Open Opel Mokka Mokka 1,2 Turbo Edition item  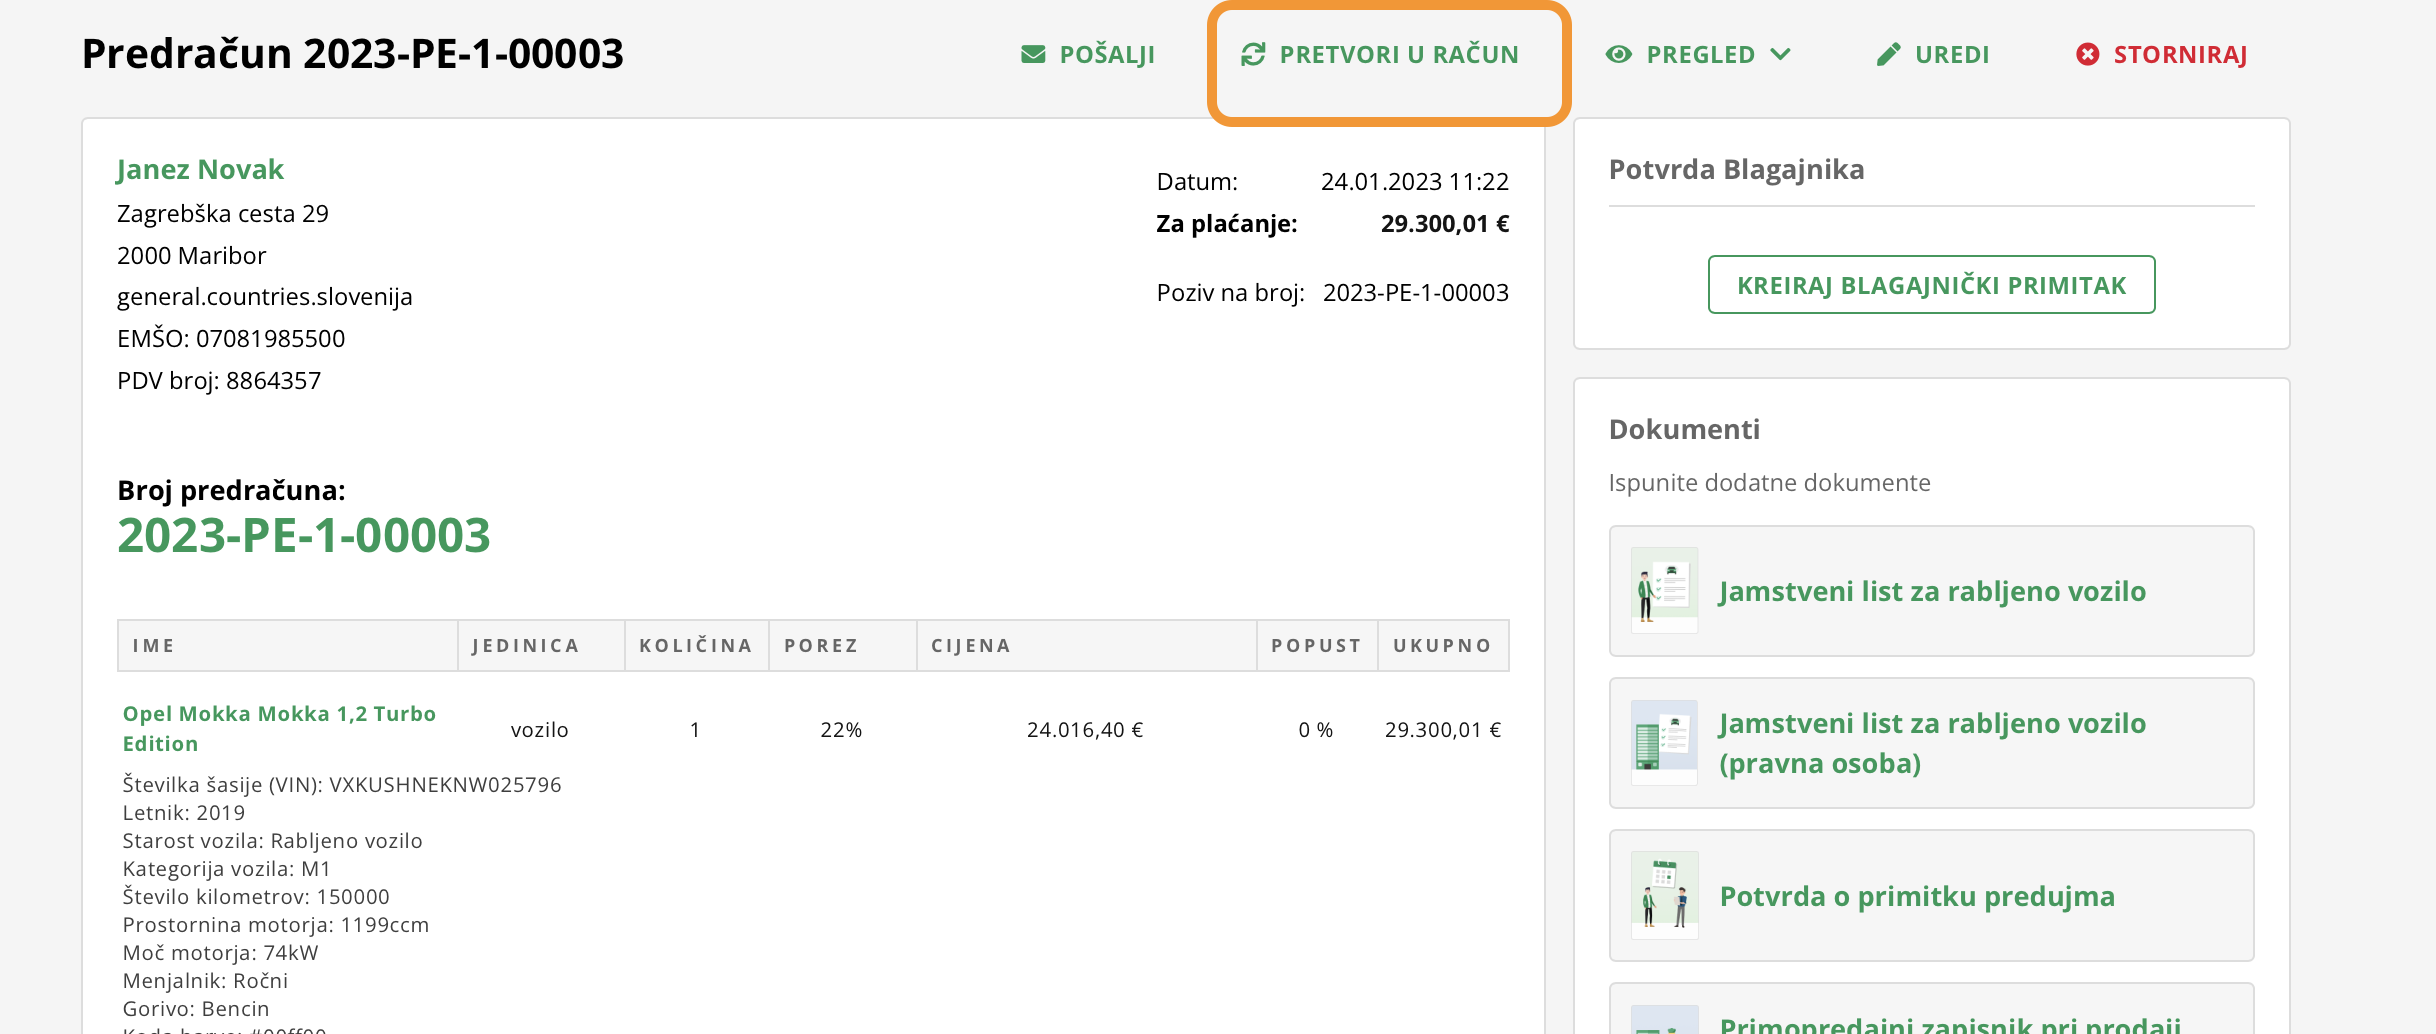[279, 728]
